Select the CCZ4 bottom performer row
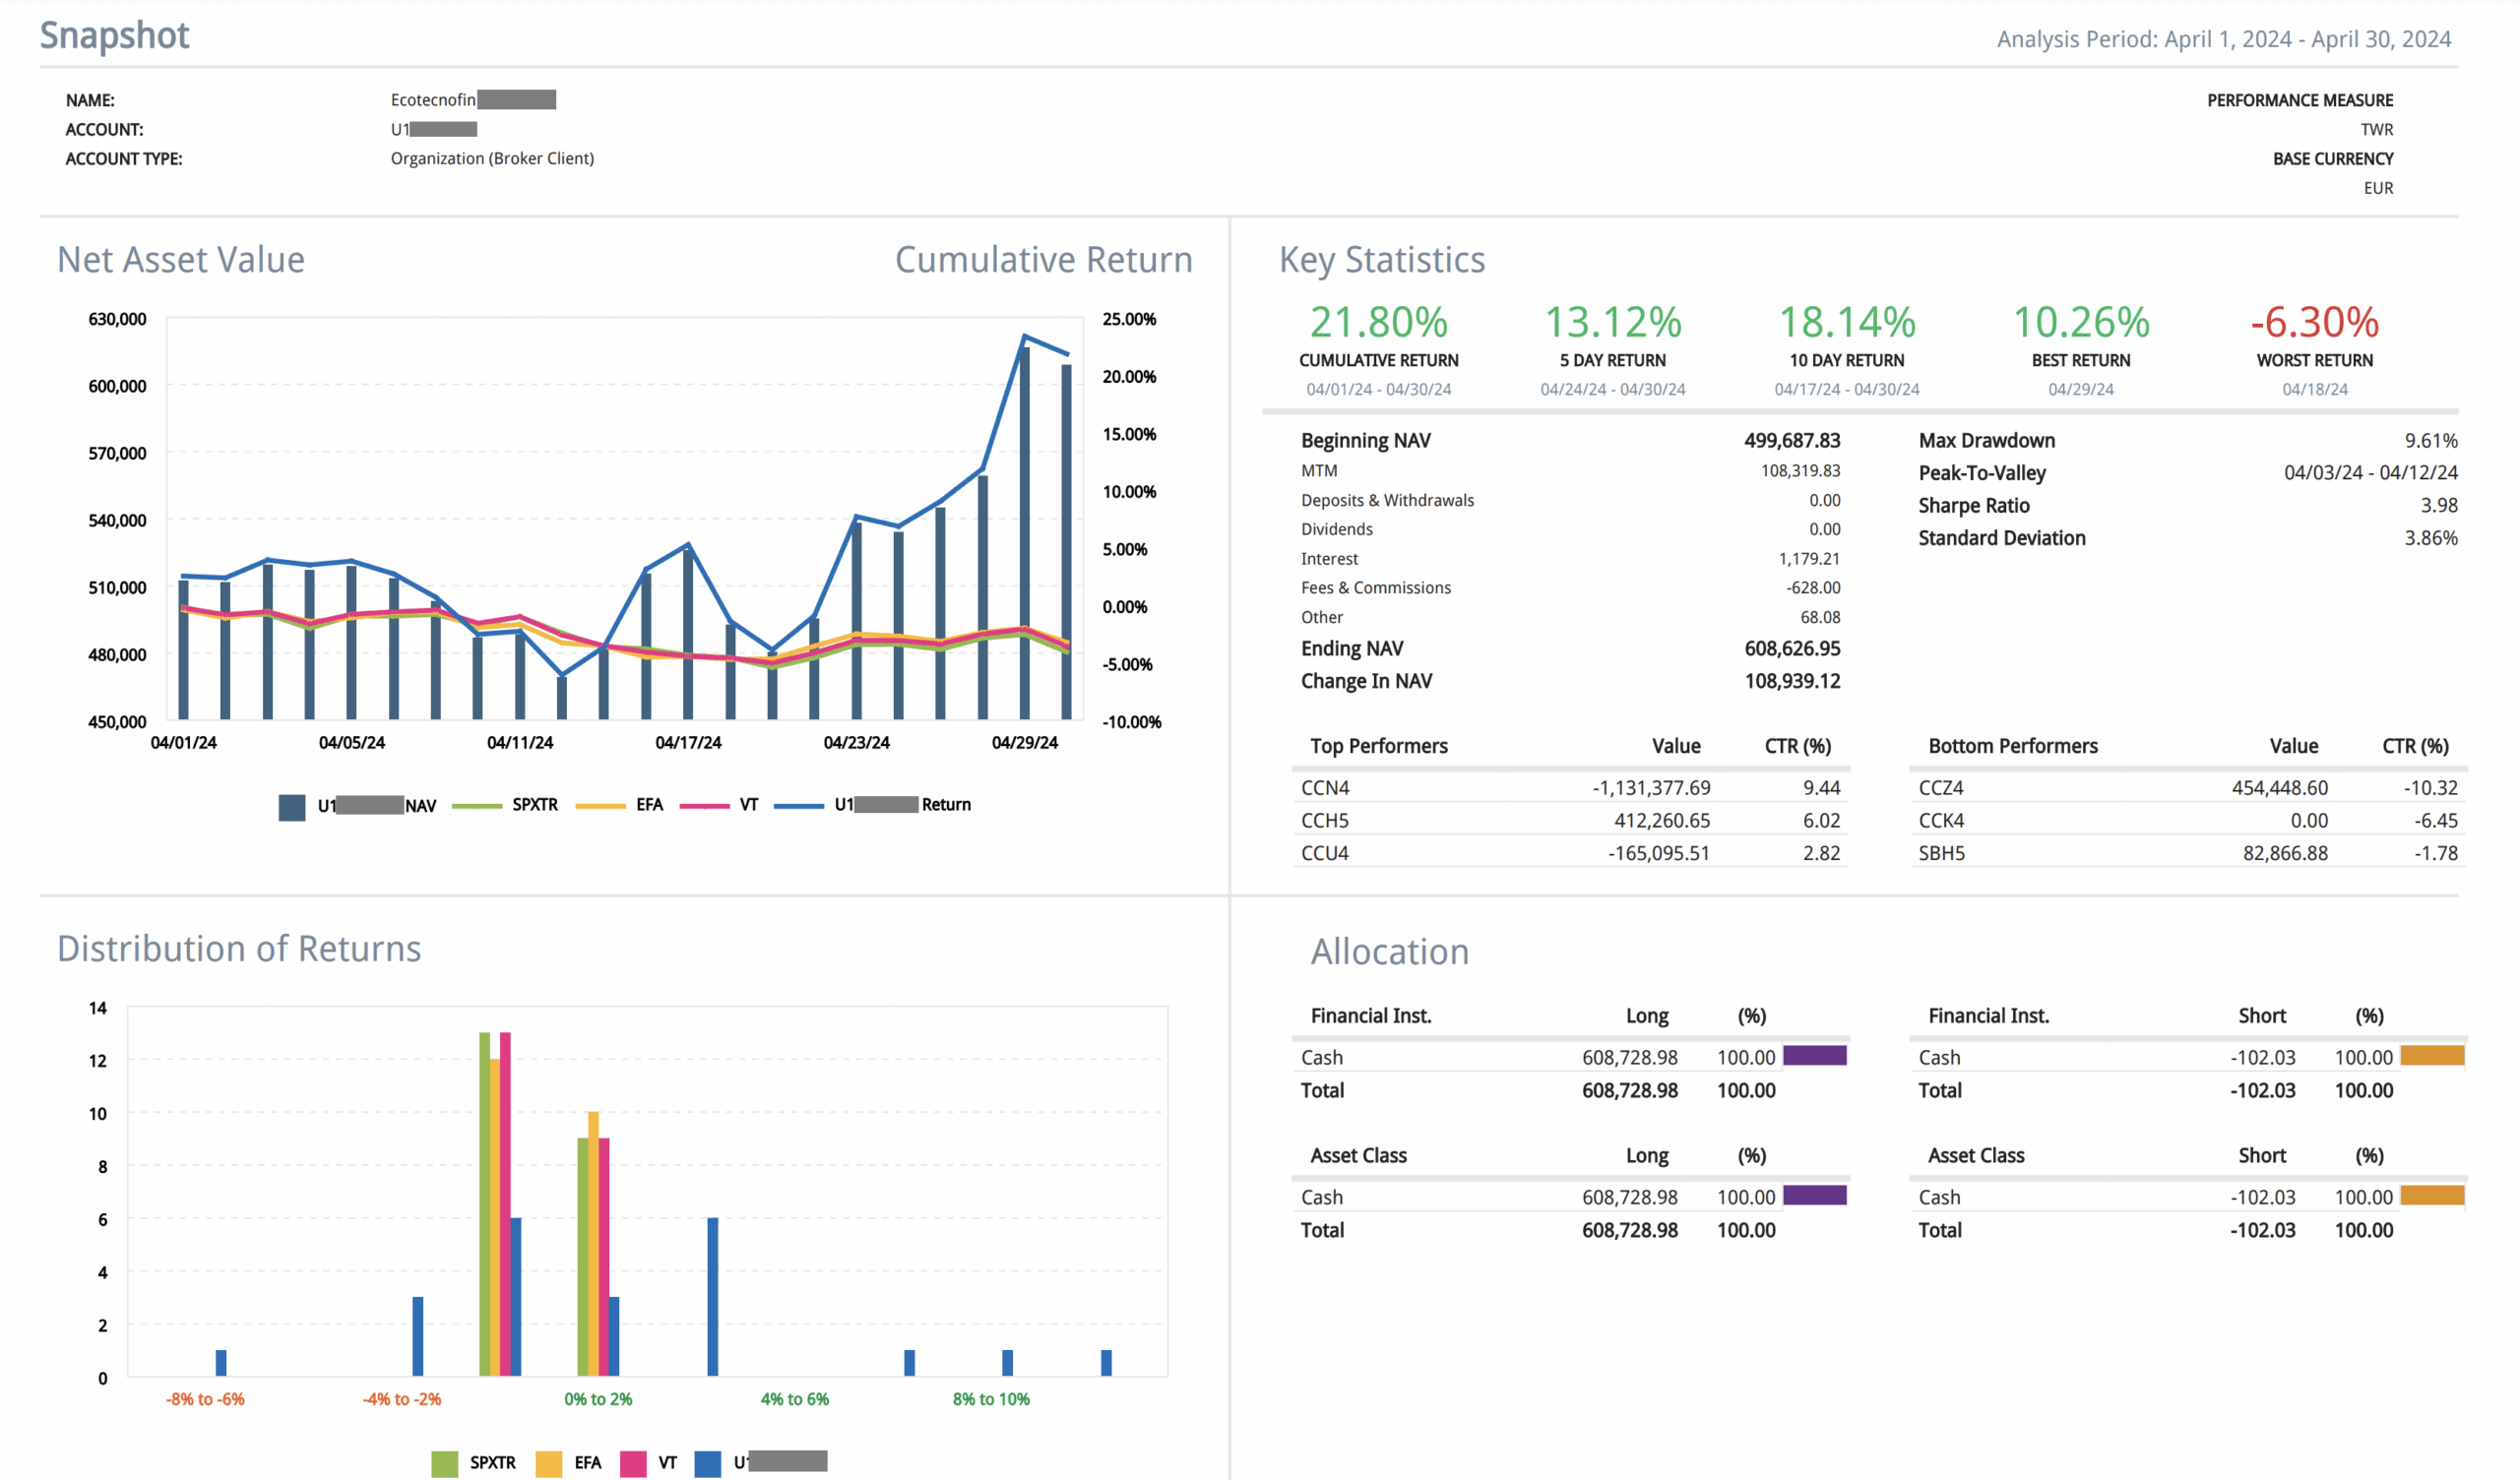This screenshot has width=2520, height=1480. point(1941,788)
